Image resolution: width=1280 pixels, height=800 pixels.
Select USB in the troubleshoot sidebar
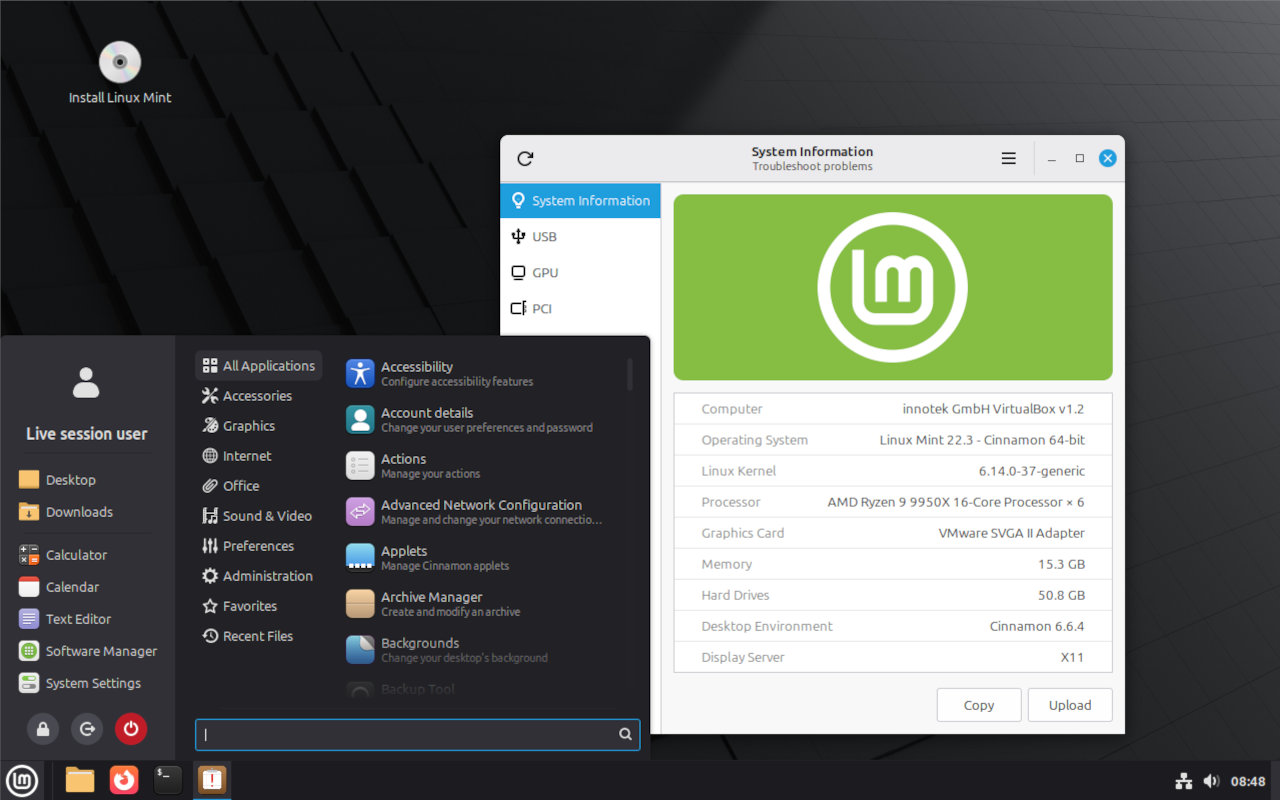click(x=543, y=236)
